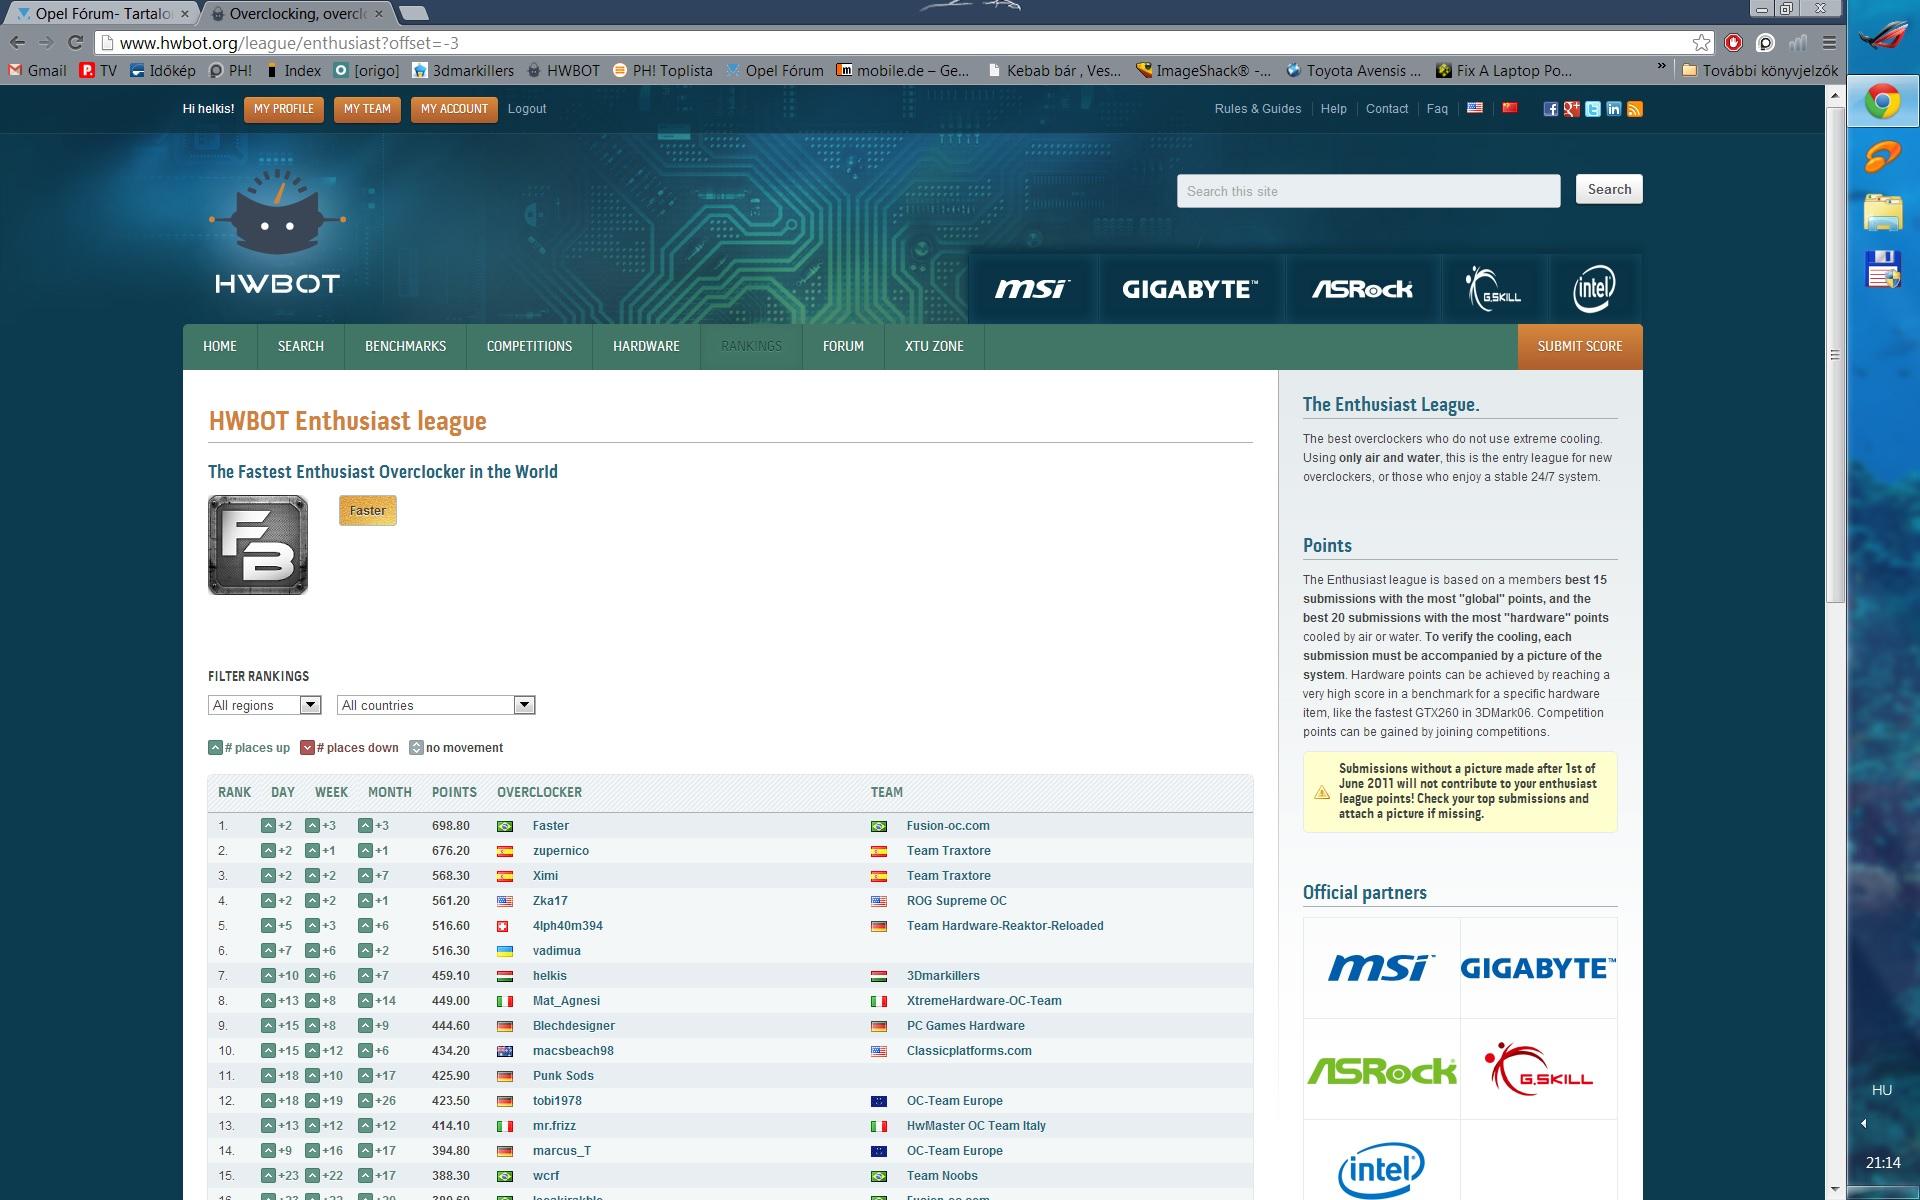This screenshot has width=1920, height=1200.
Task: Switch language with Chinese flag icon
Action: [x=1510, y=108]
